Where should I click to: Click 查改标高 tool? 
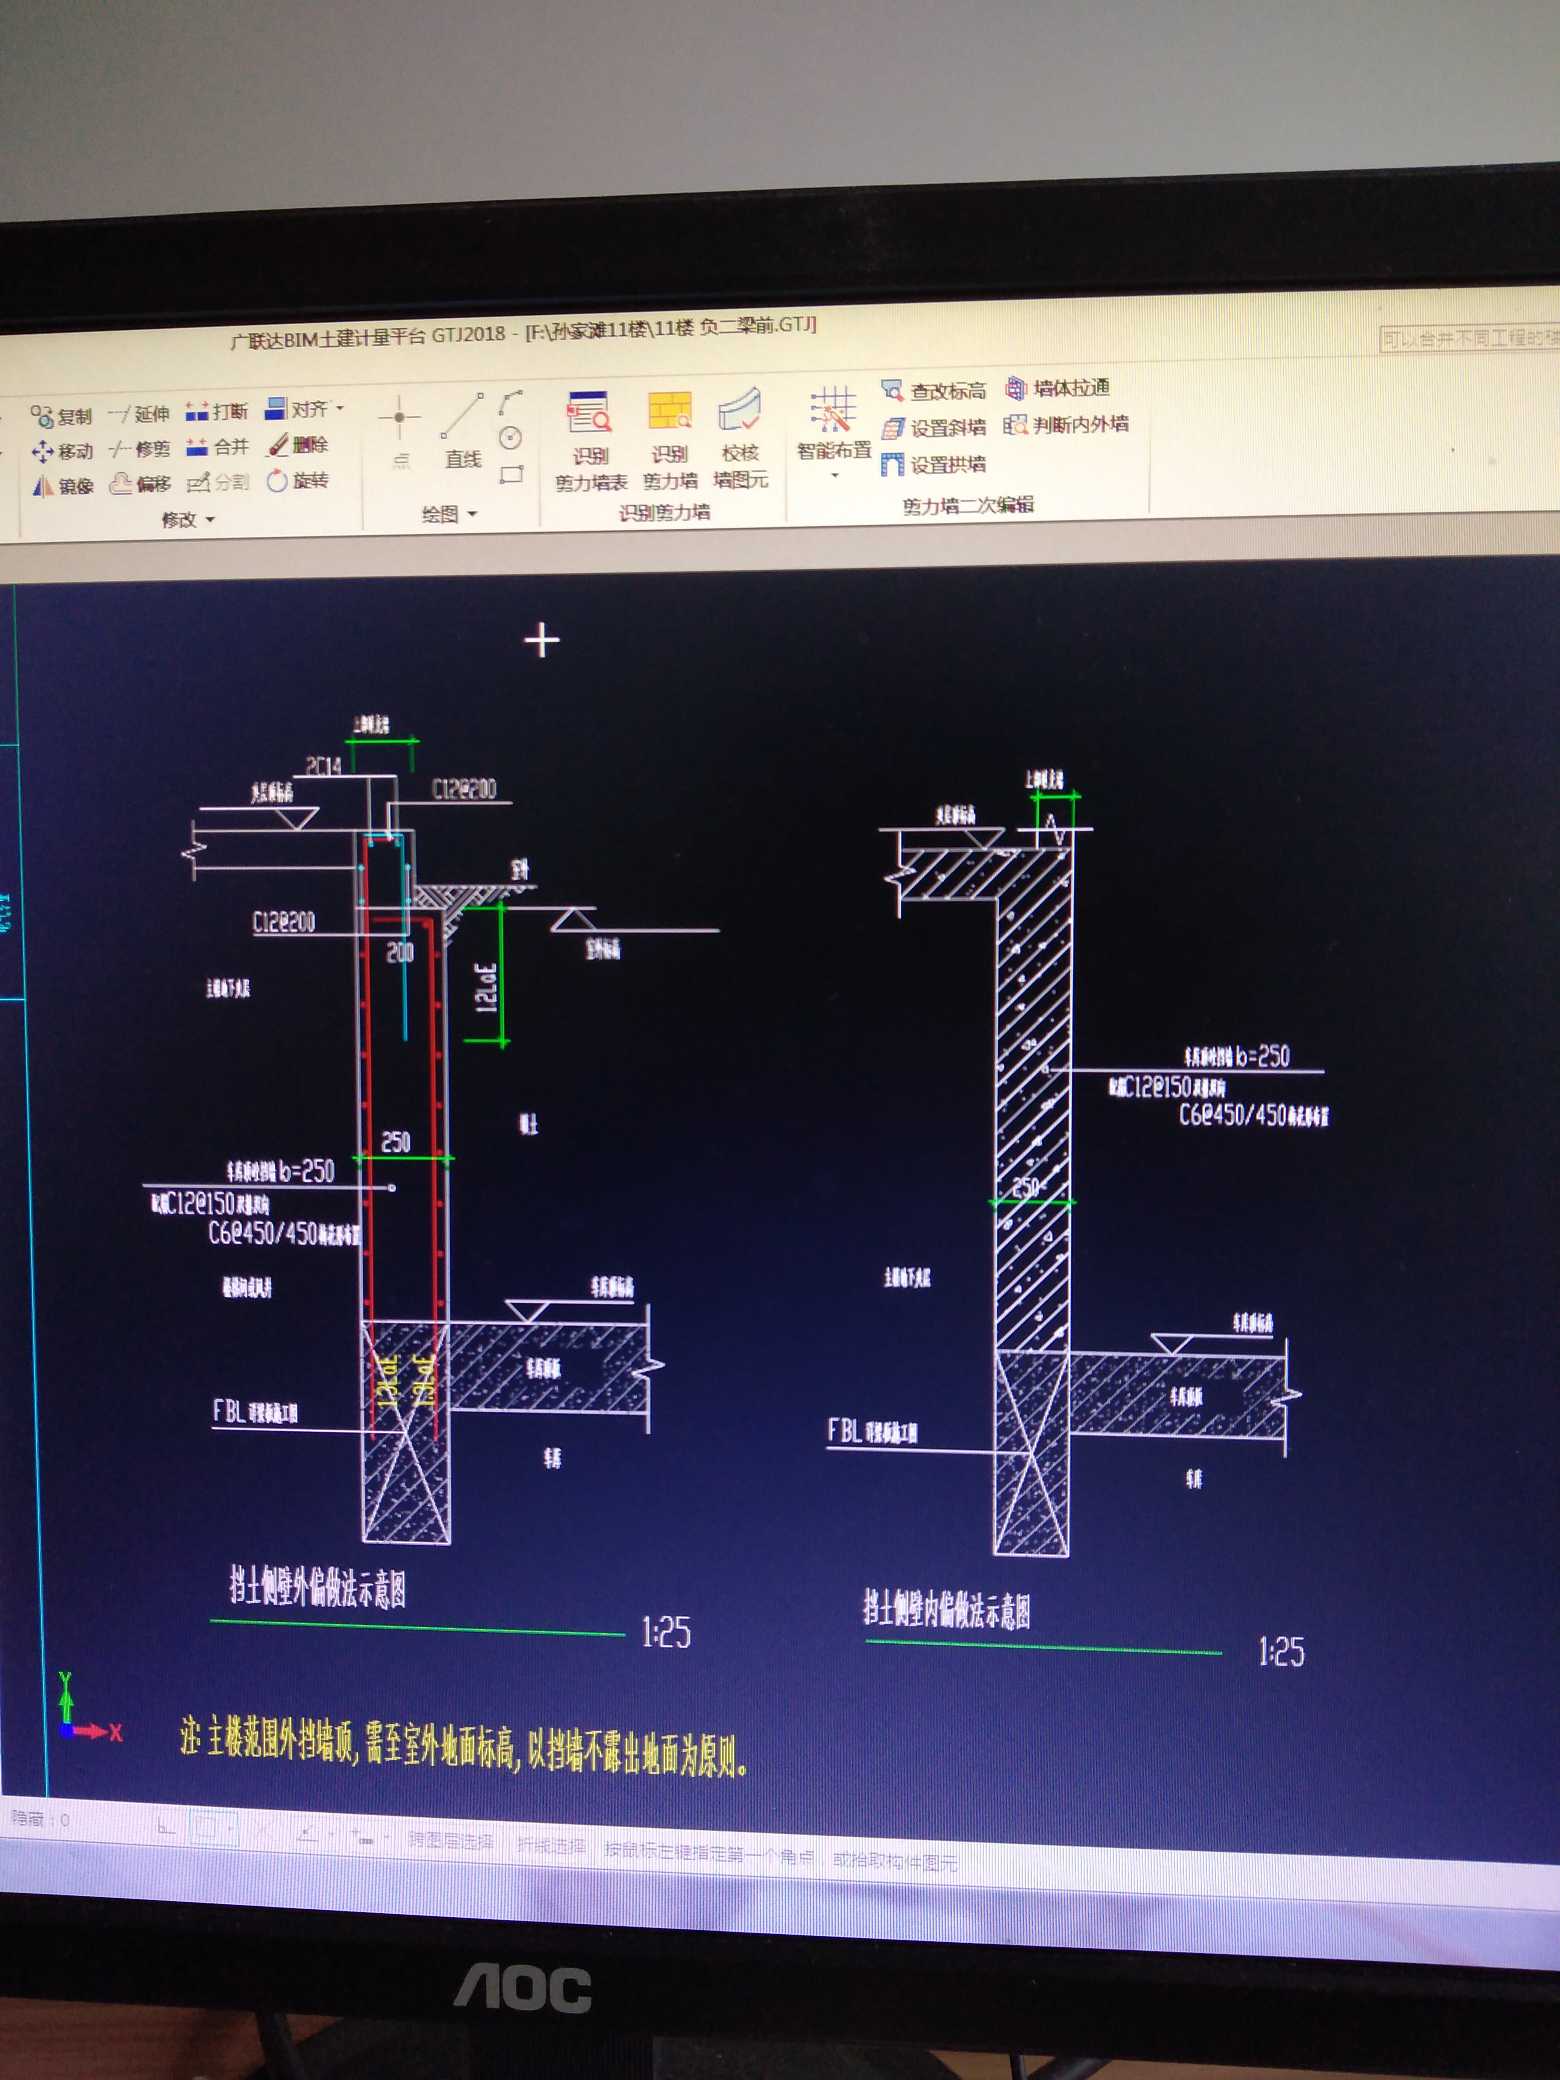coord(934,391)
